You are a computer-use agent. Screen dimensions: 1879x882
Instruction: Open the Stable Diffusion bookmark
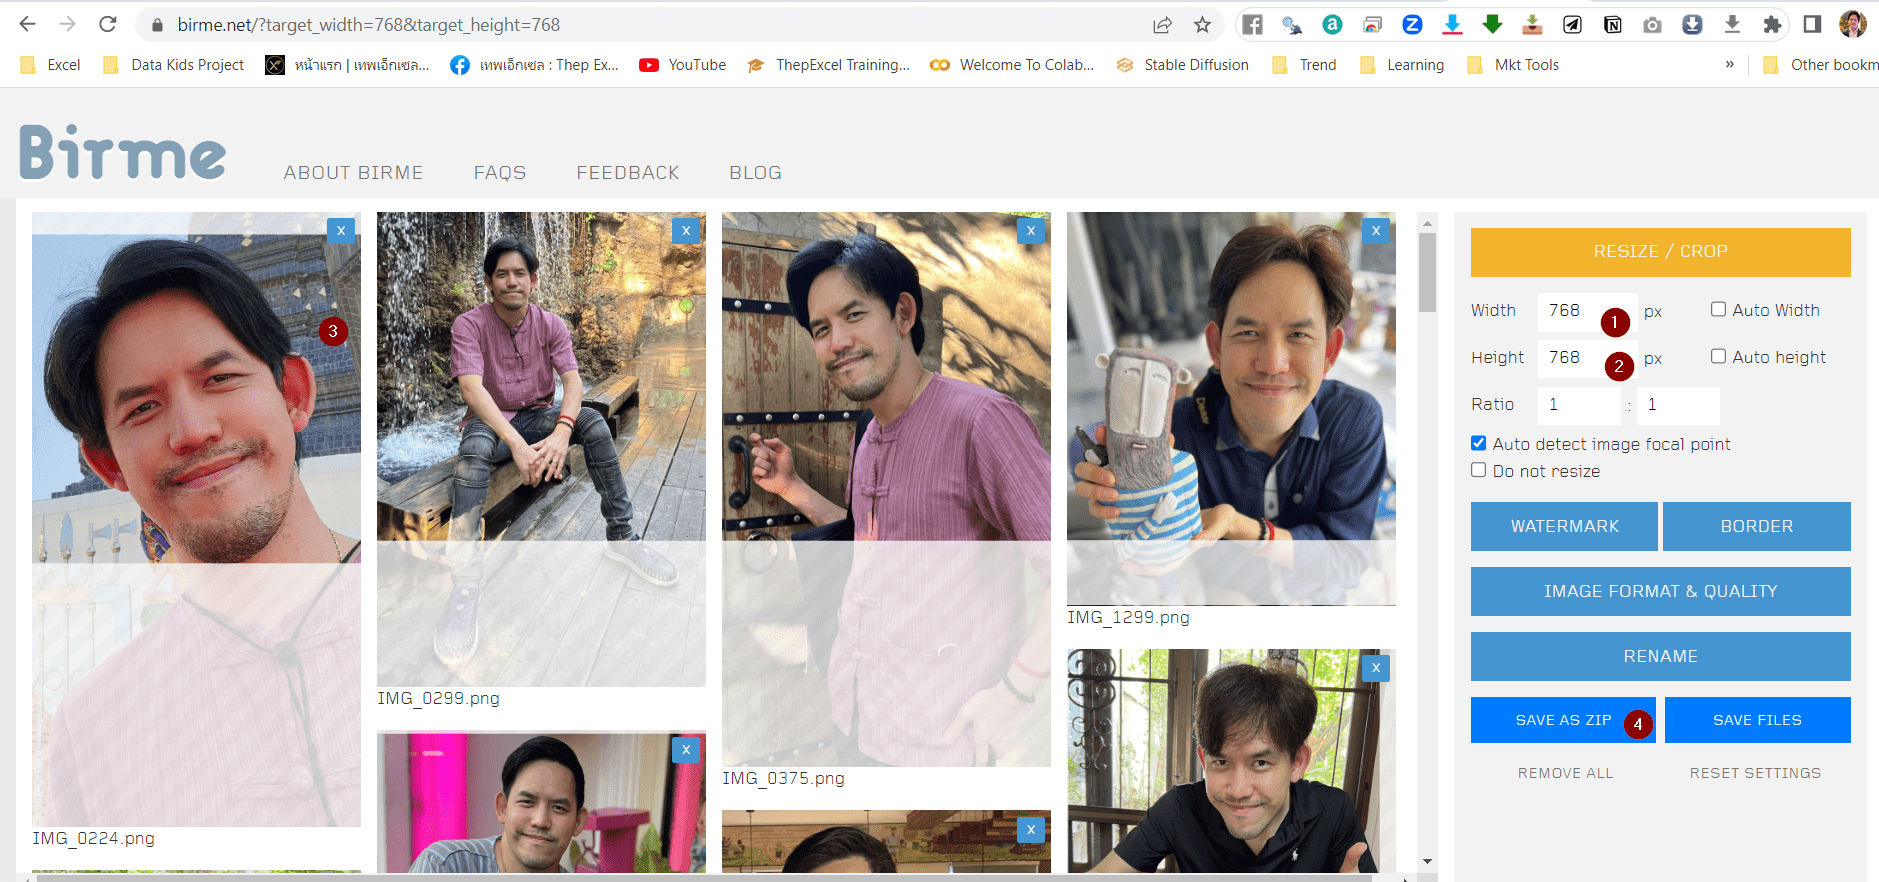[x=1183, y=65]
